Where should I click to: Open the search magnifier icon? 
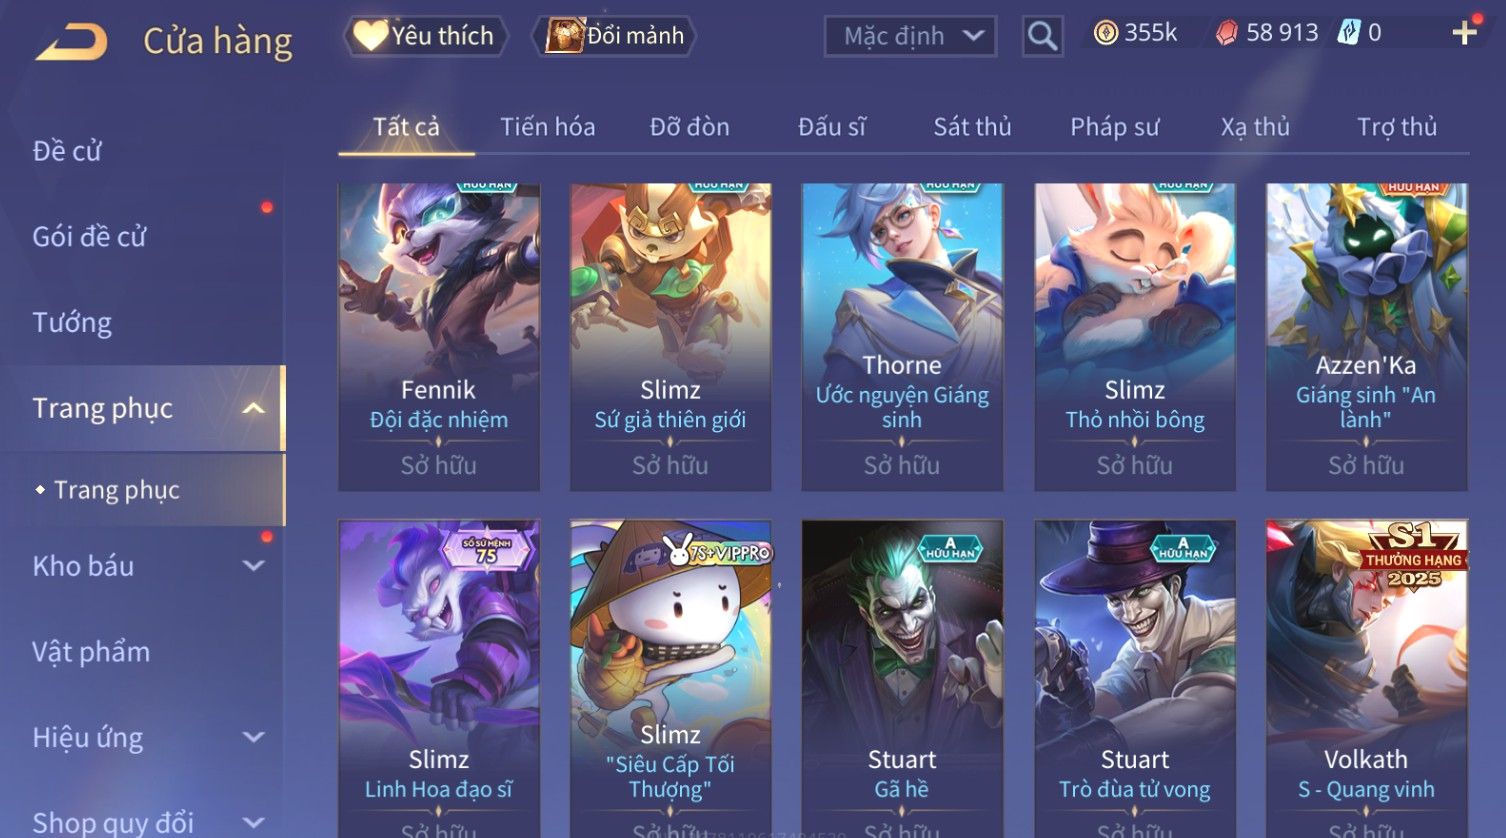[x=1042, y=37]
